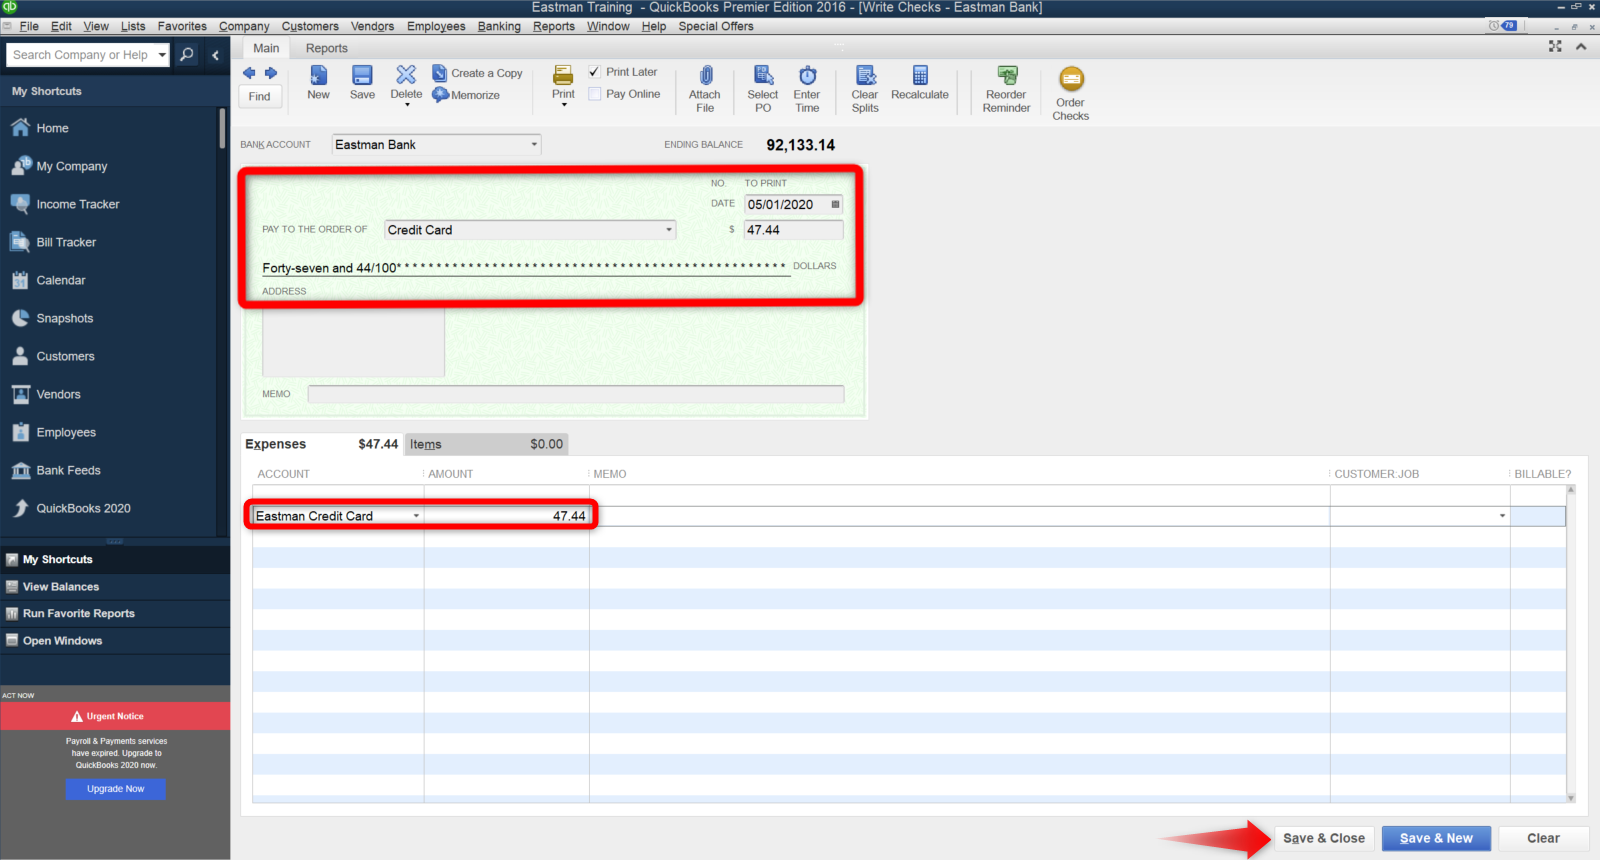Open the date calendar picker
This screenshot has width=1600, height=860.
pos(835,204)
